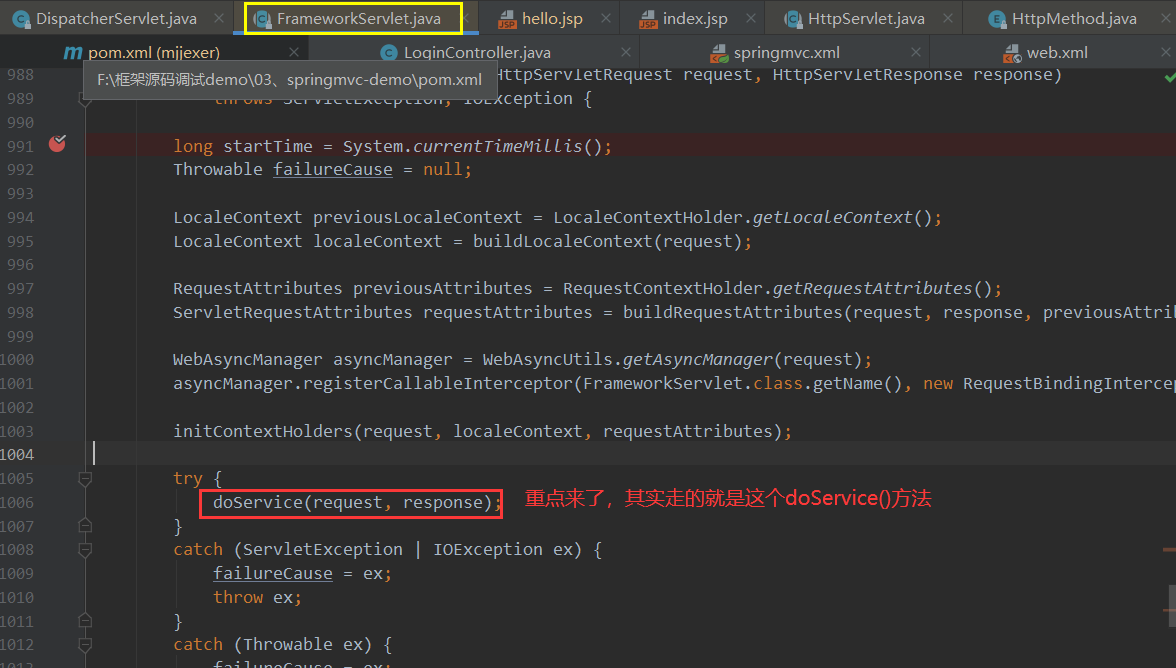This screenshot has width=1176, height=668.
Task: Click the class icon on HttpServlet.java tab
Action: [793, 19]
